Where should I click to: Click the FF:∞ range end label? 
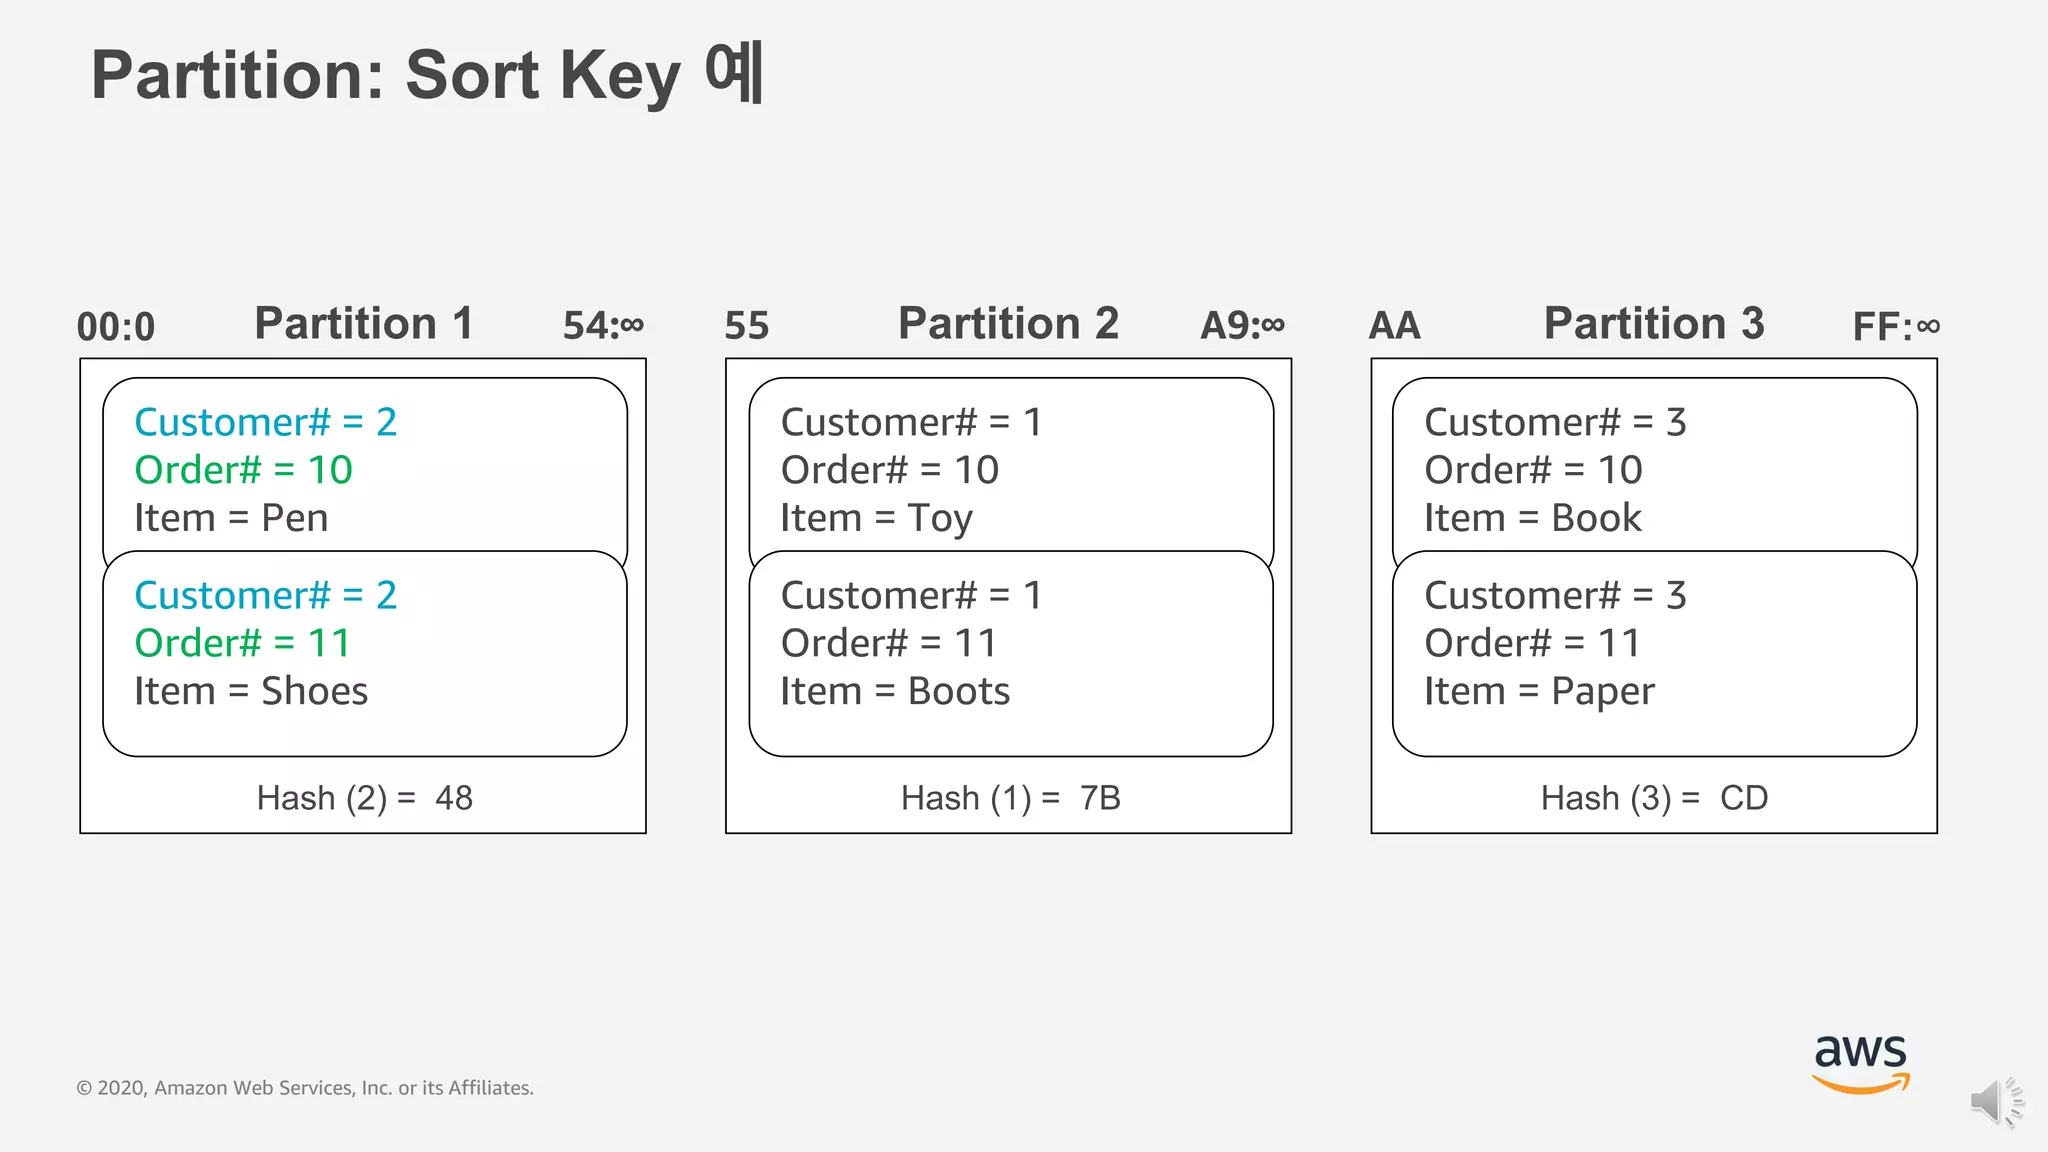pyautogui.click(x=1896, y=327)
